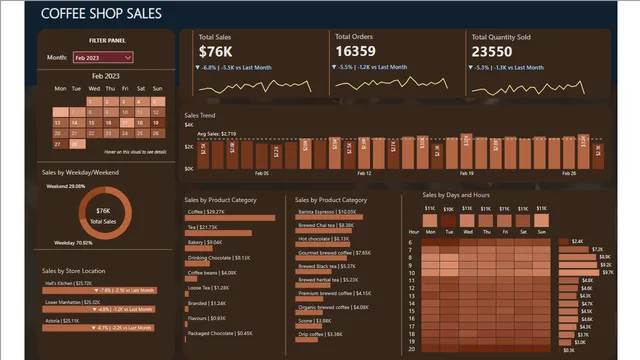Click the Feb 26 axis label
This screenshot has height=360, width=640.
tap(569, 173)
